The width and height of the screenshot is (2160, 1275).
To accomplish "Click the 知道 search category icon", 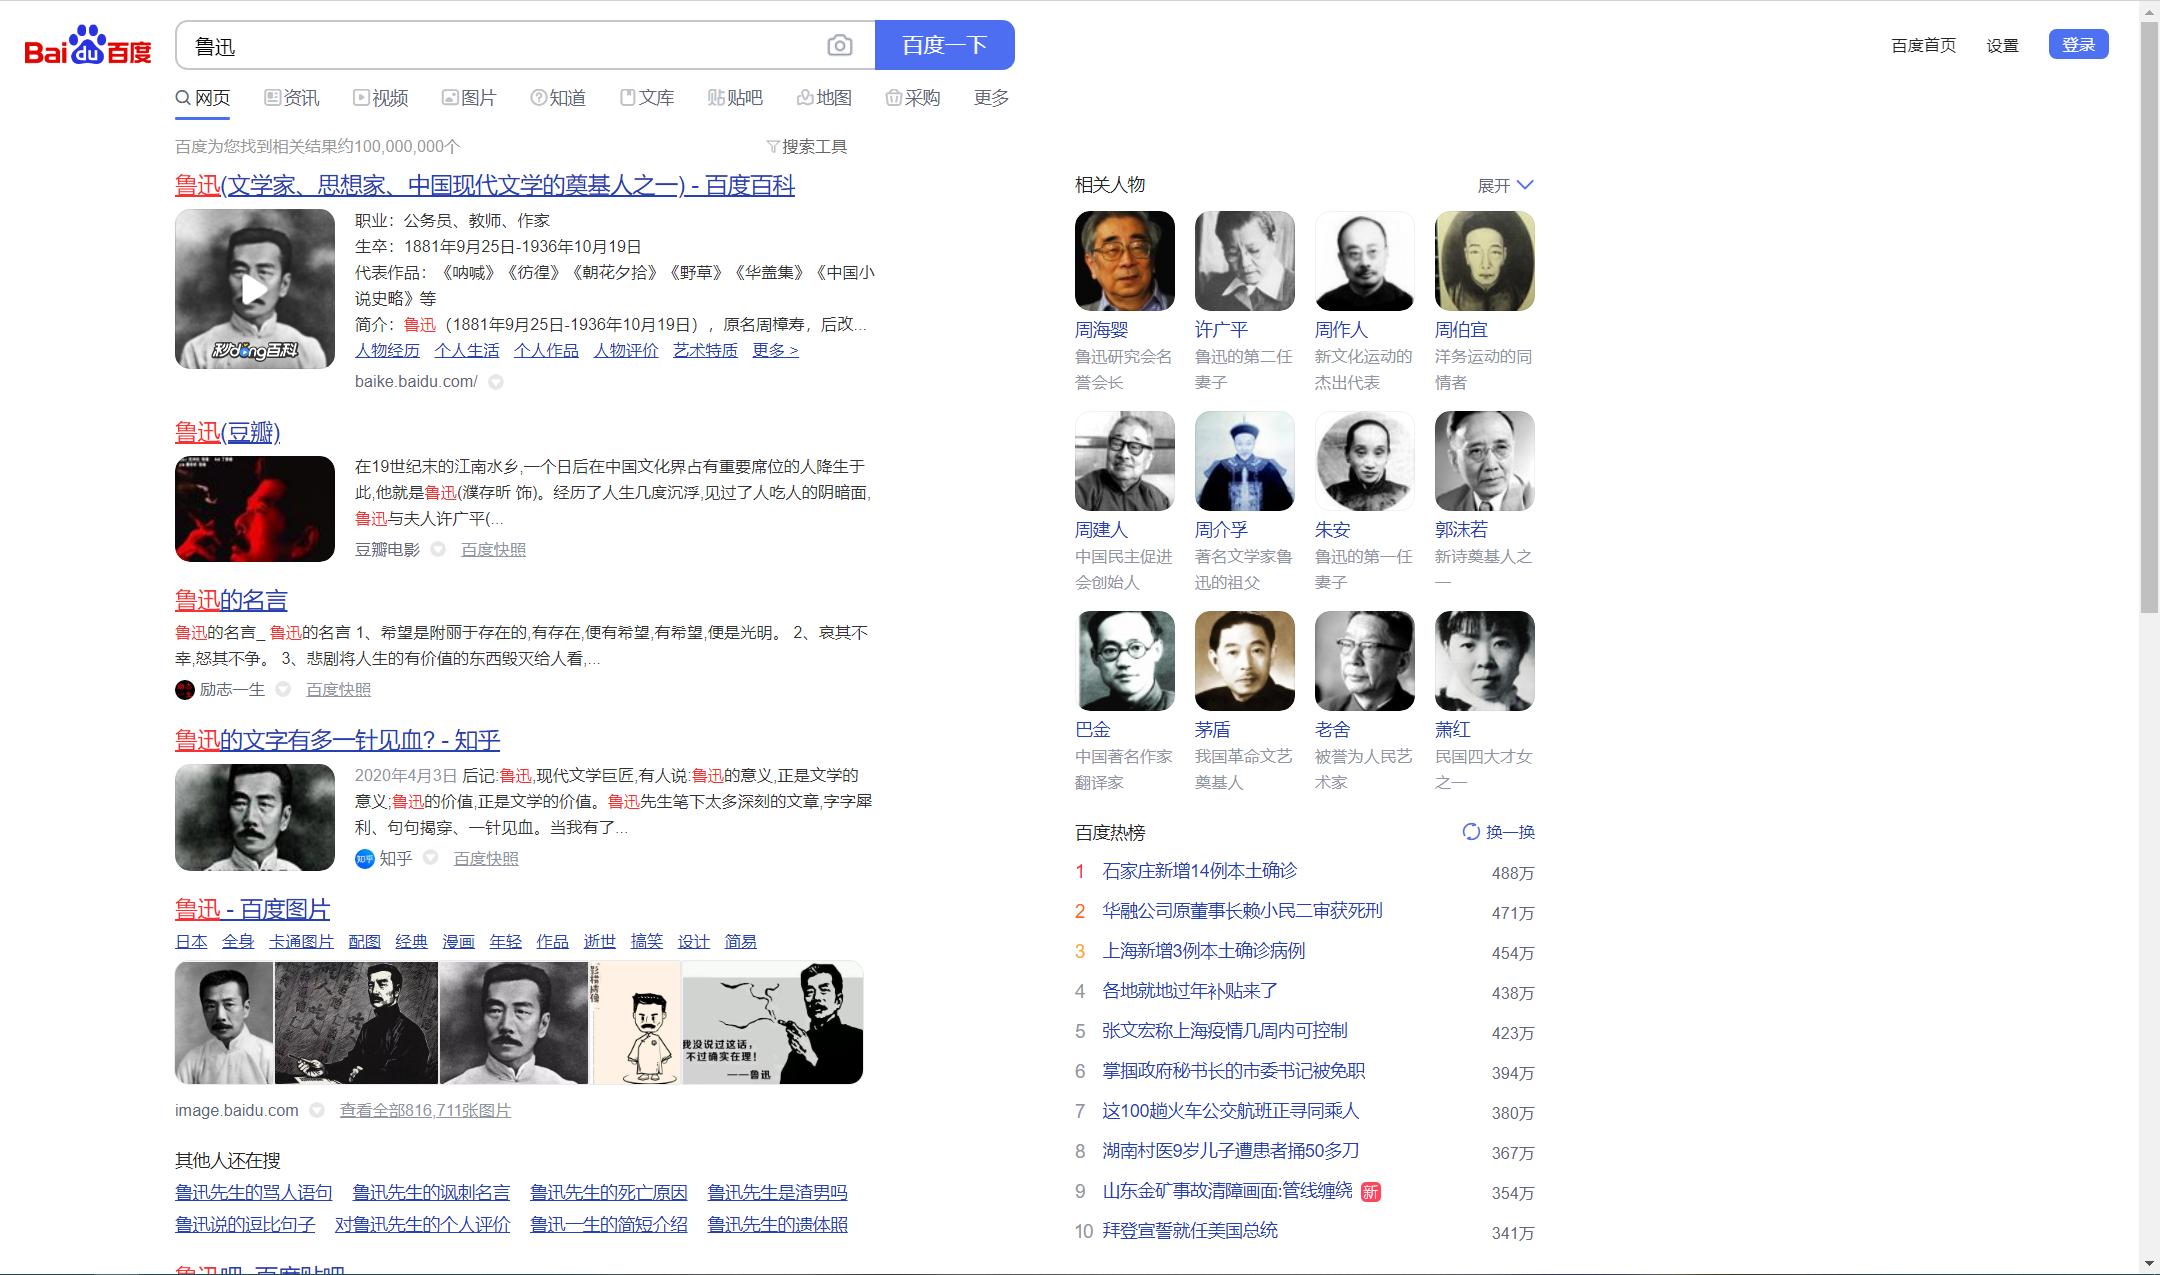I will (x=538, y=97).
